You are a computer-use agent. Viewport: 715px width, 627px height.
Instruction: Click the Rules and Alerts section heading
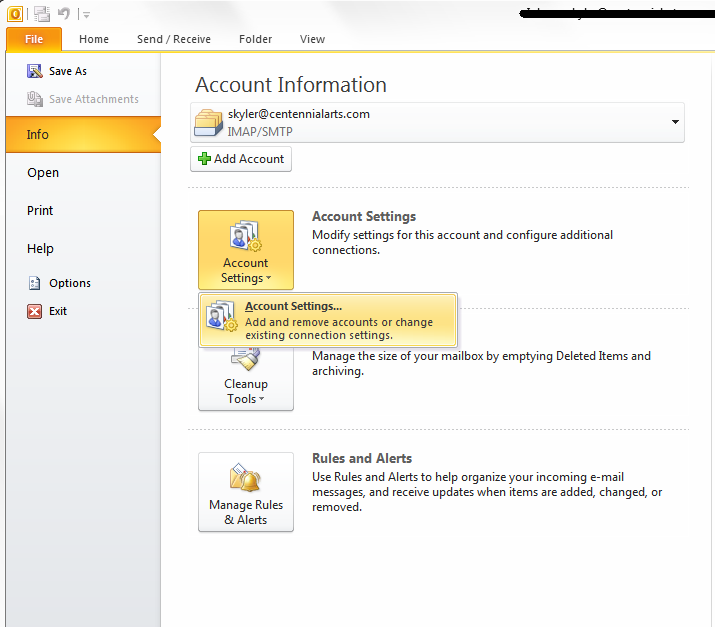tap(362, 458)
